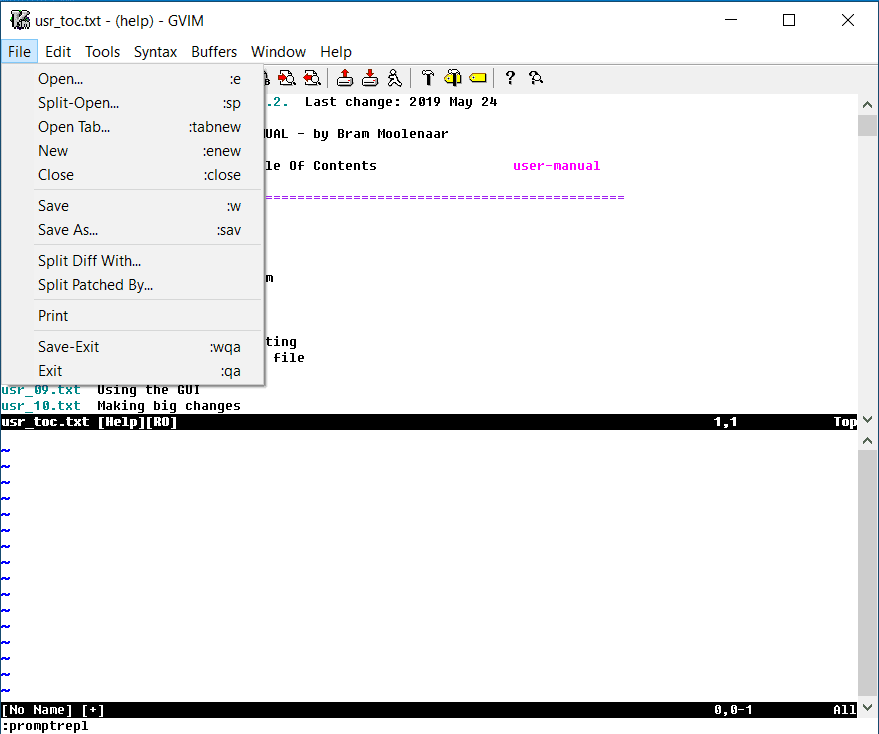Click the top pane scrollbar thumb
879x734 pixels.
click(x=867, y=125)
